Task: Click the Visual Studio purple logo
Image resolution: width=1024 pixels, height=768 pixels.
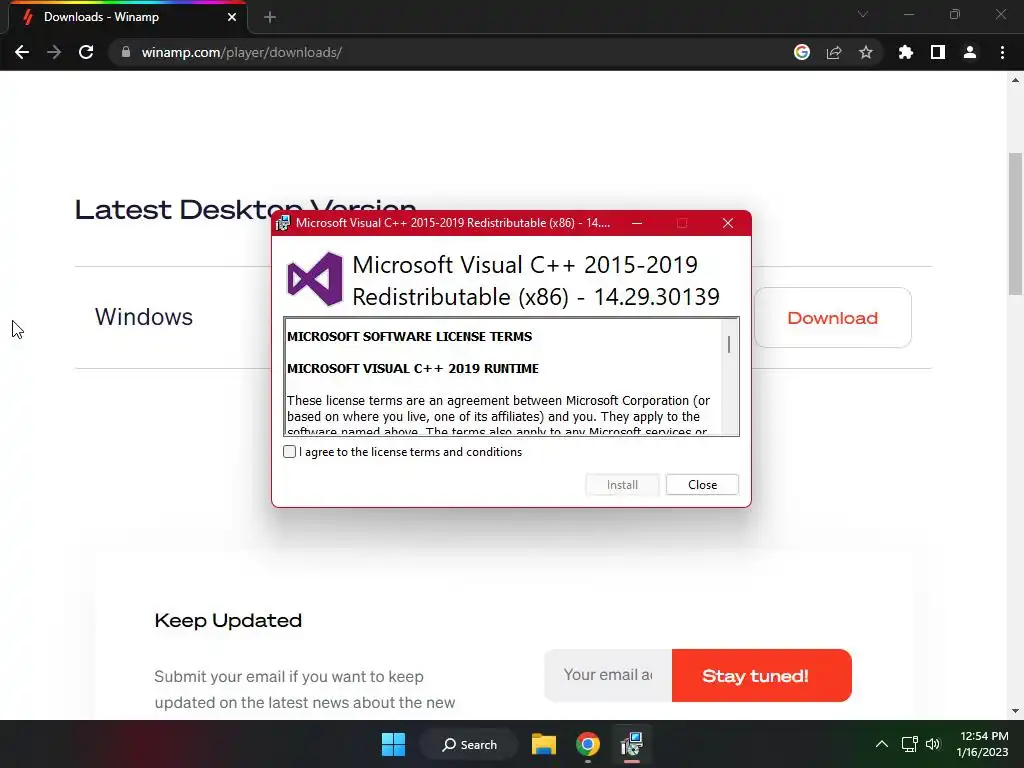Action: (x=315, y=279)
